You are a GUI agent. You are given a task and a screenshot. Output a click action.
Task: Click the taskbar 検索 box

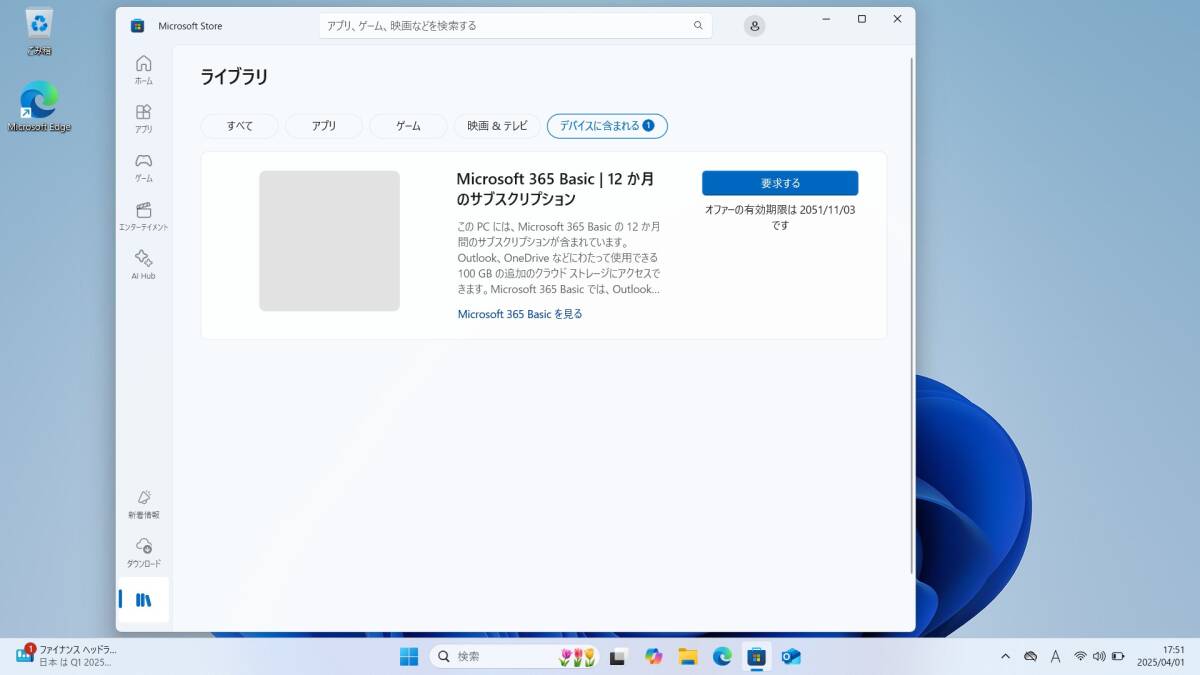tap(516, 657)
